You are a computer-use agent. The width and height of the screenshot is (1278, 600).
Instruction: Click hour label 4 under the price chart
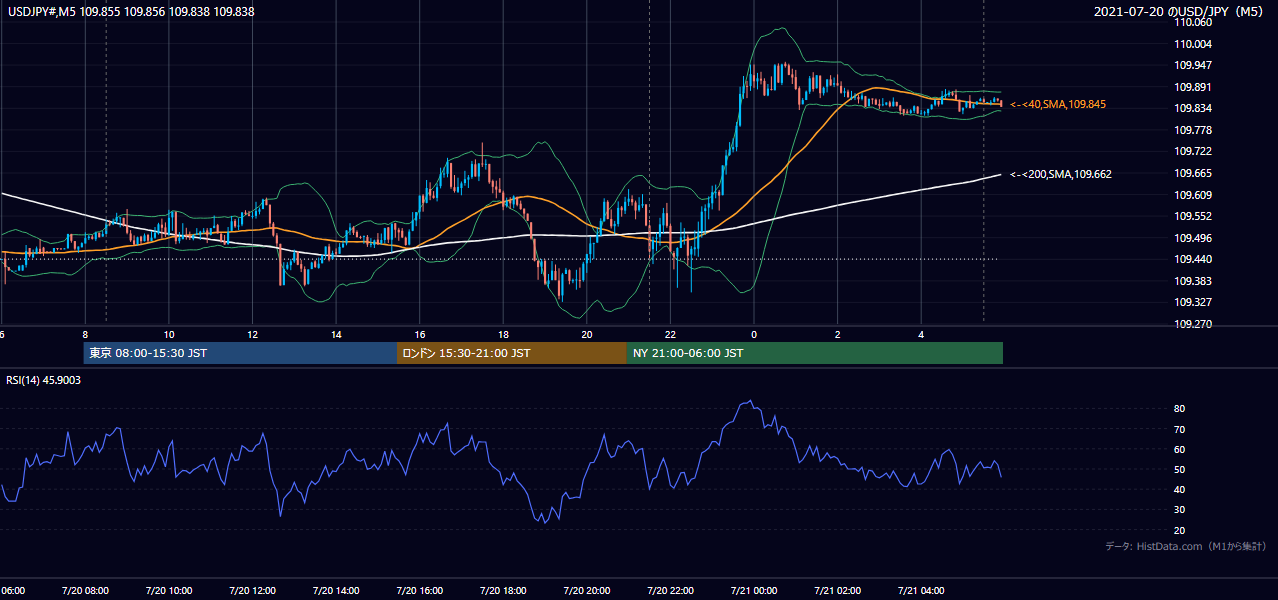click(921, 334)
